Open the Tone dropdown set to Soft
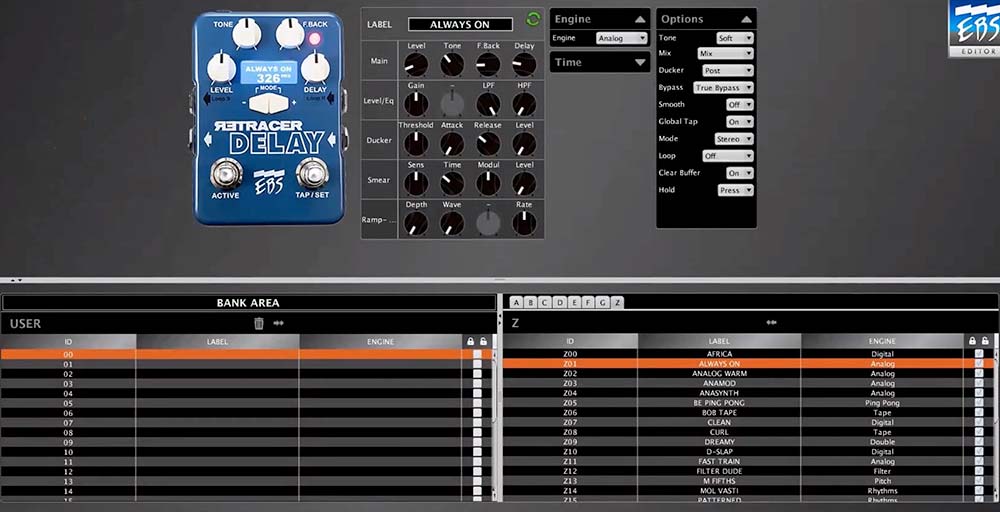Viewport: 1000px width, 512px height. (x=735, y=38)
